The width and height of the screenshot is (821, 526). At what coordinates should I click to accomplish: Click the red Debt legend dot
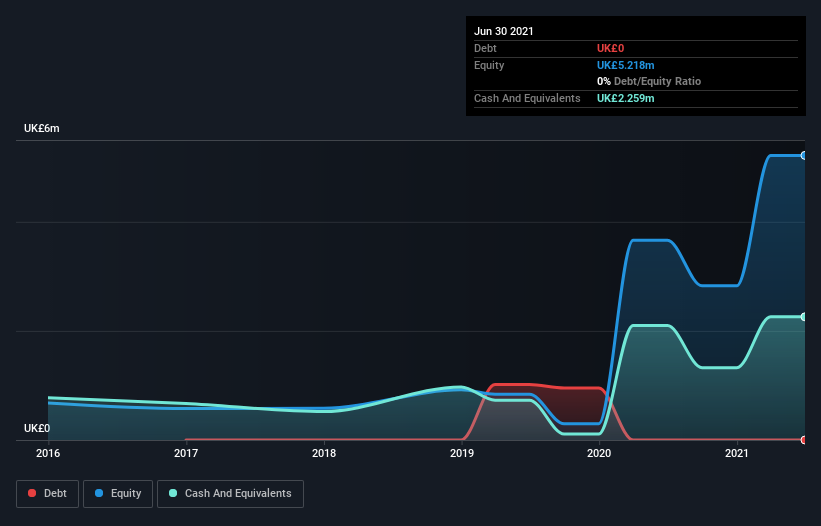click(32, 493)
